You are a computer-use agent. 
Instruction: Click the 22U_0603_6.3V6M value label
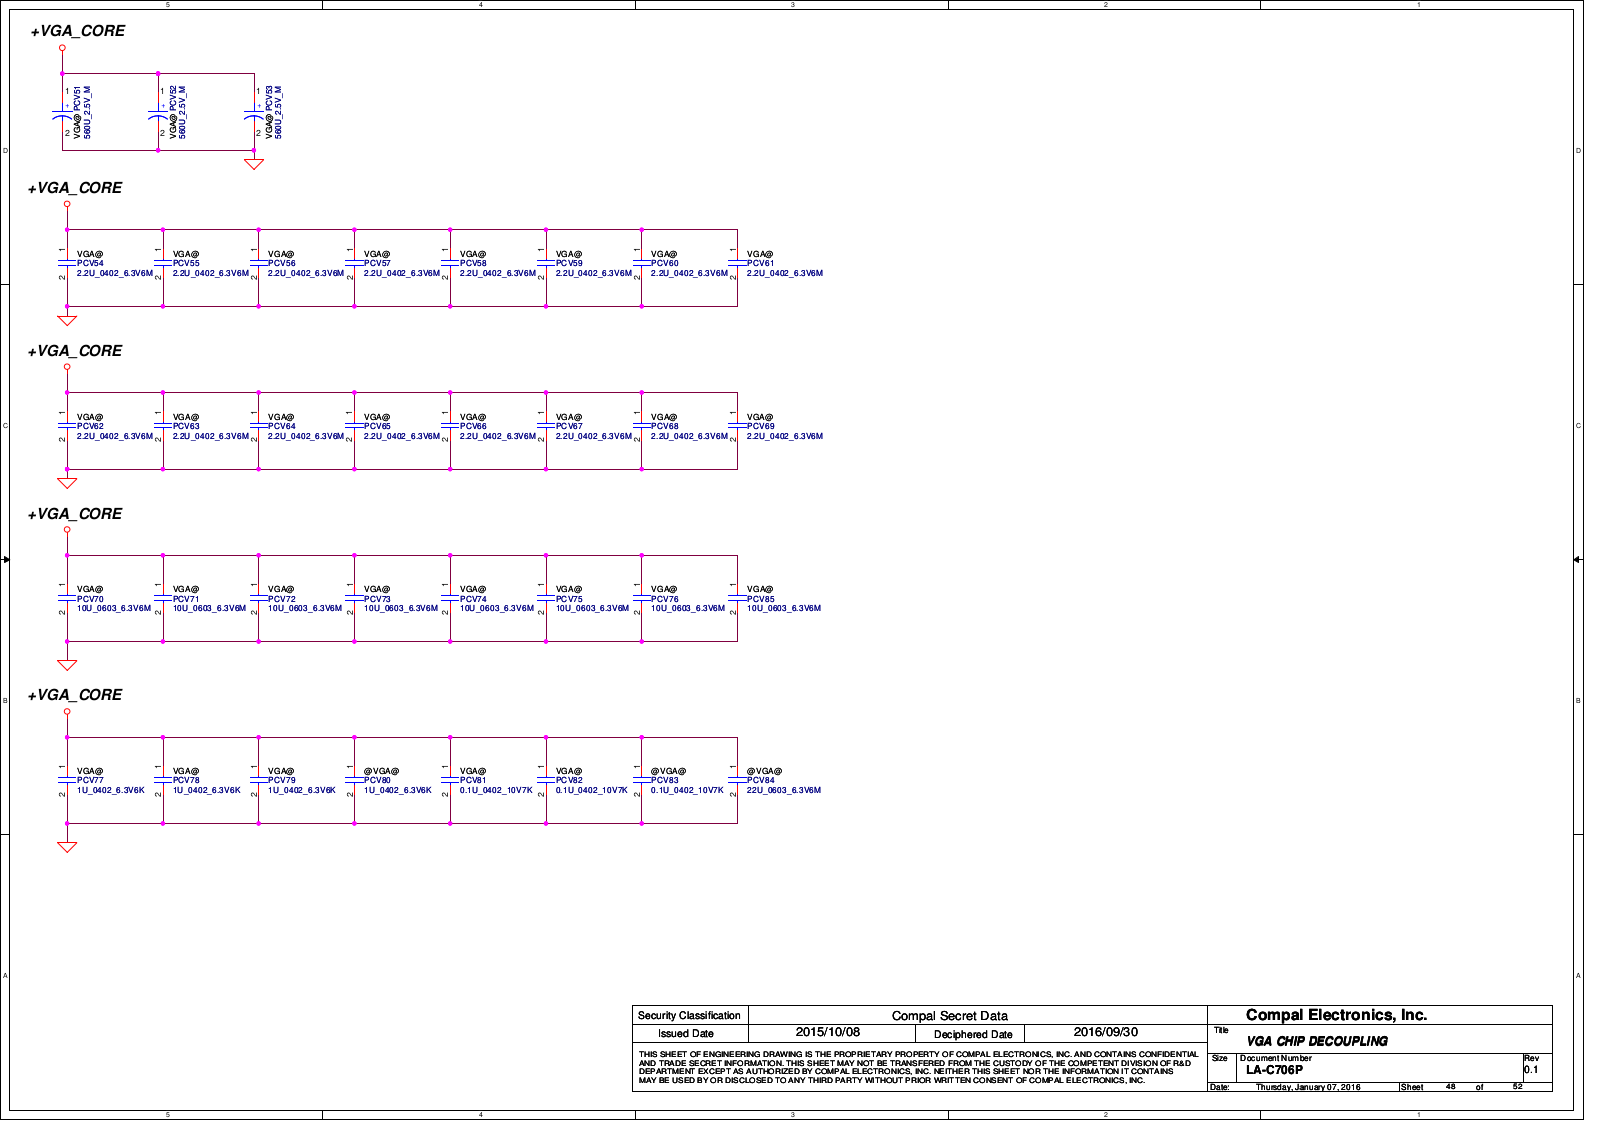pyautogui.click(x=783, y=790)
